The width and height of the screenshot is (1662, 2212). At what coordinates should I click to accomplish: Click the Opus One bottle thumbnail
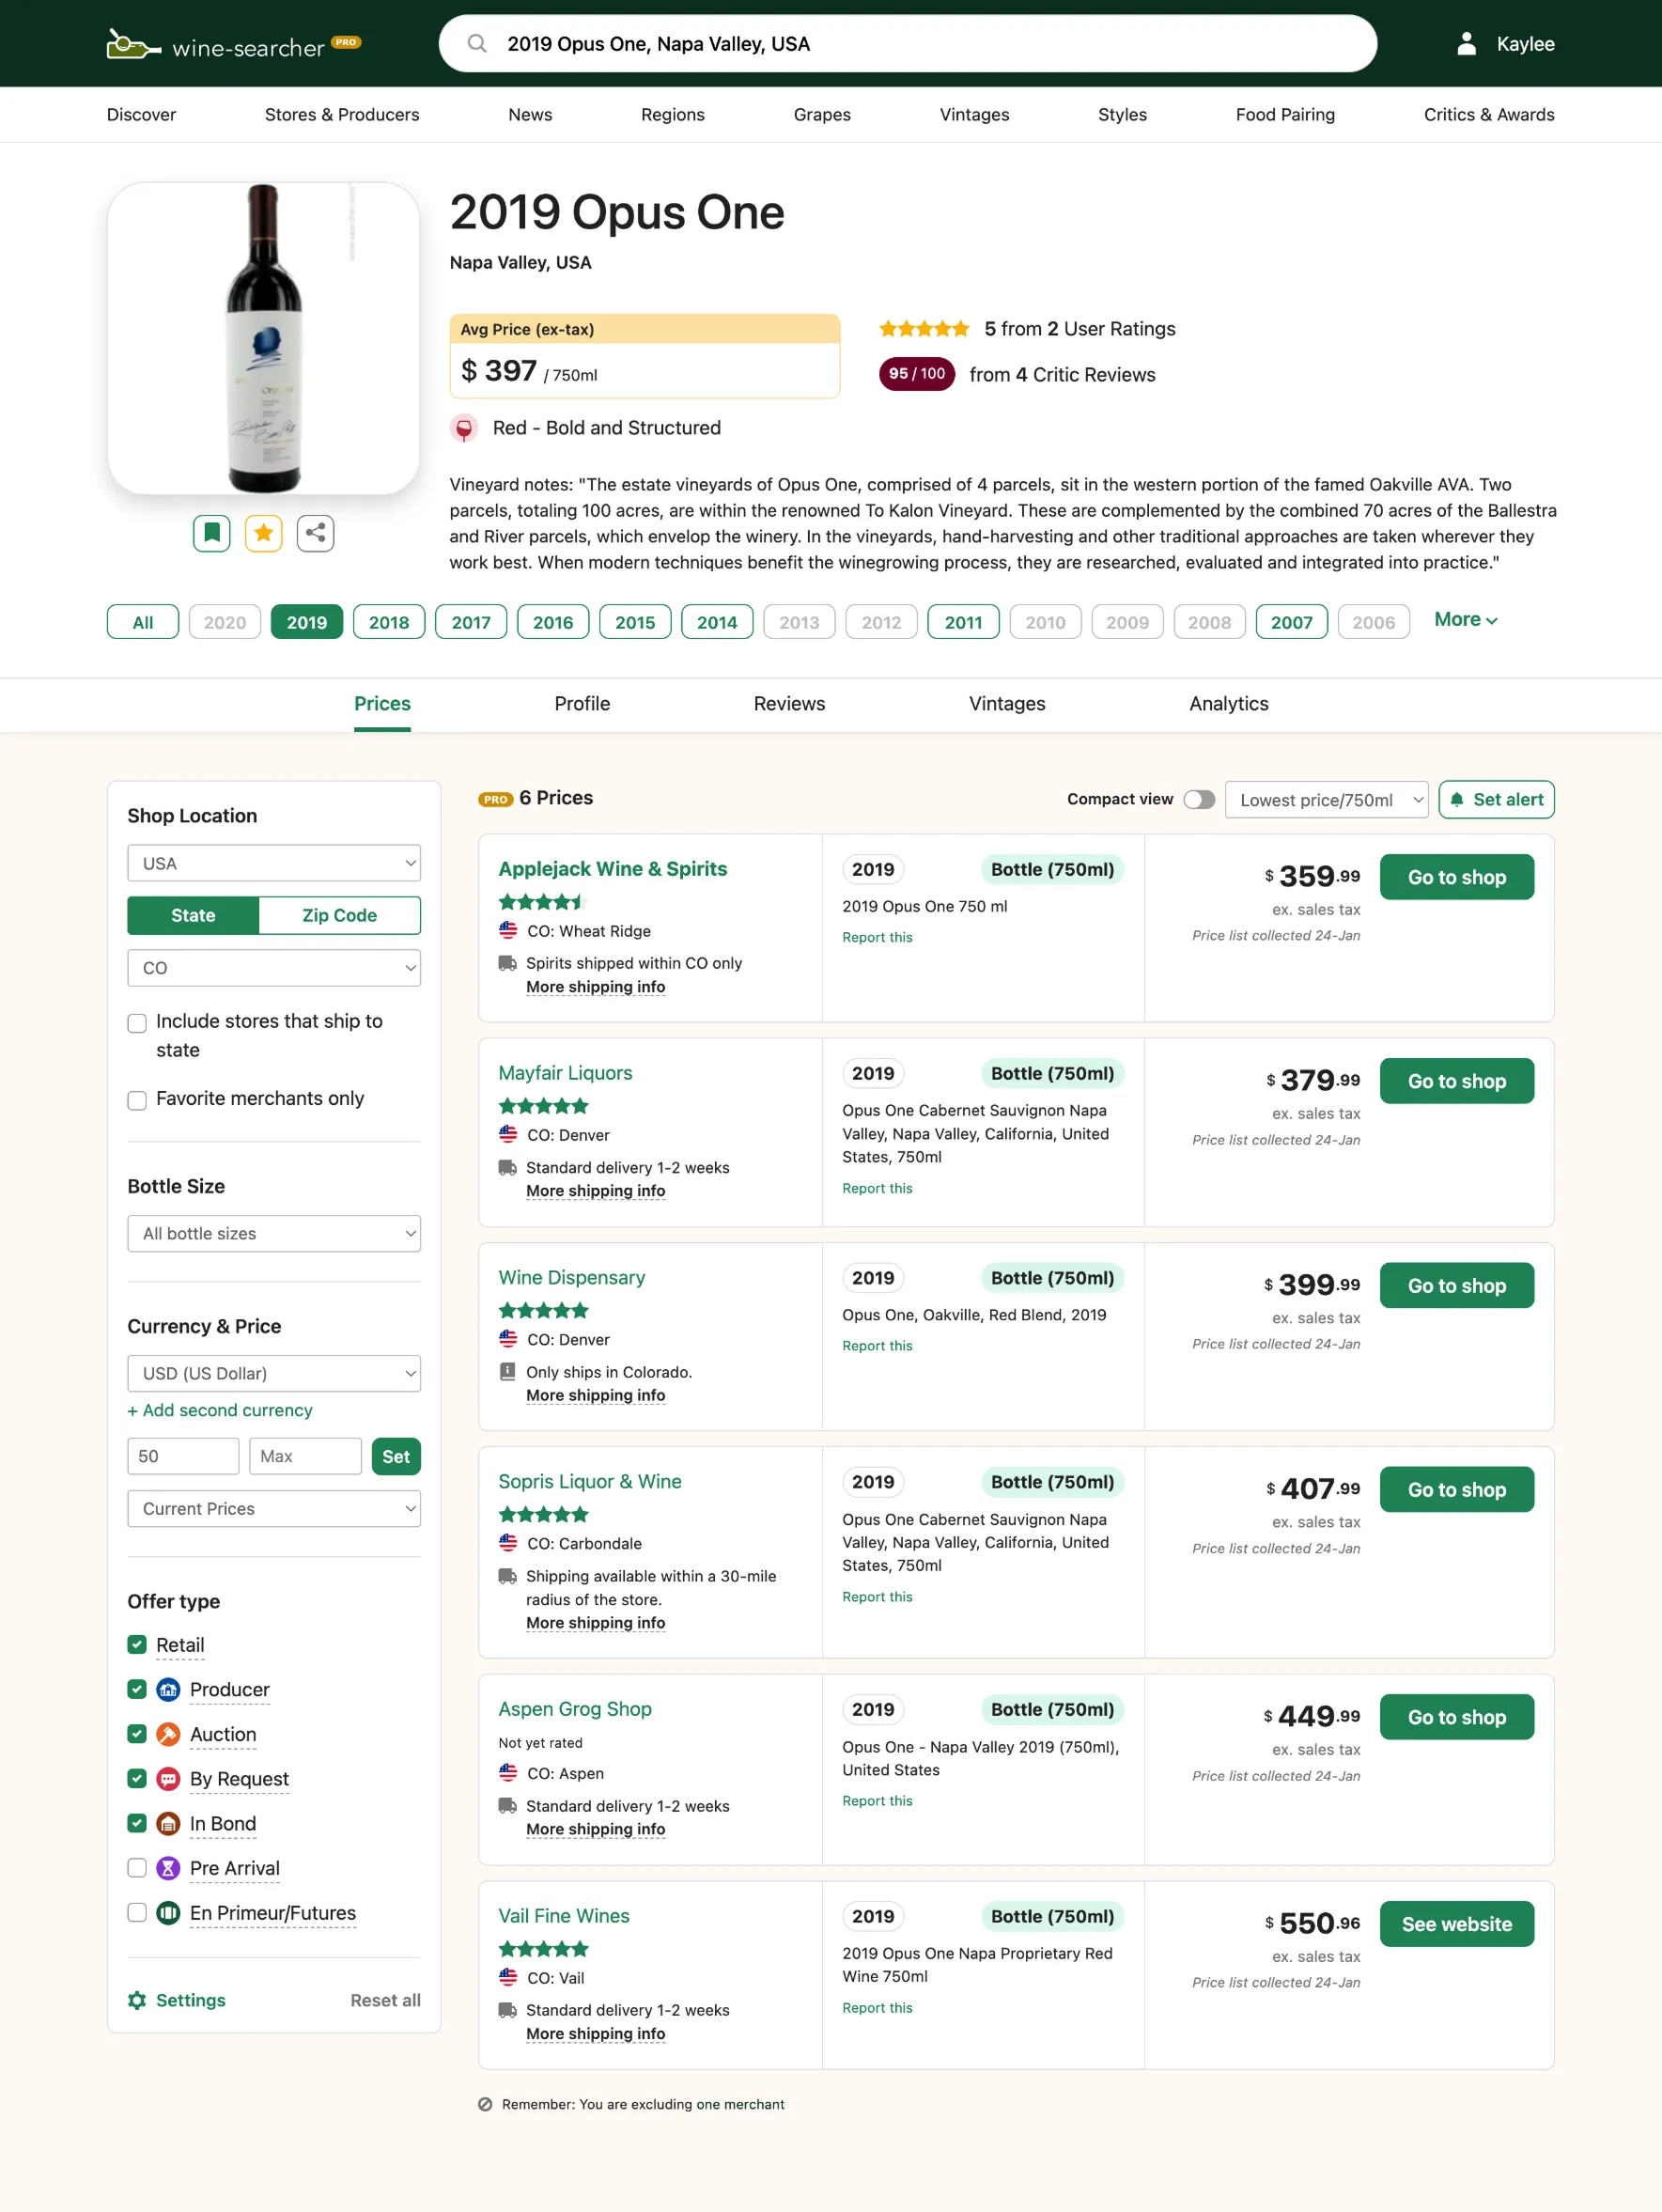263,338
